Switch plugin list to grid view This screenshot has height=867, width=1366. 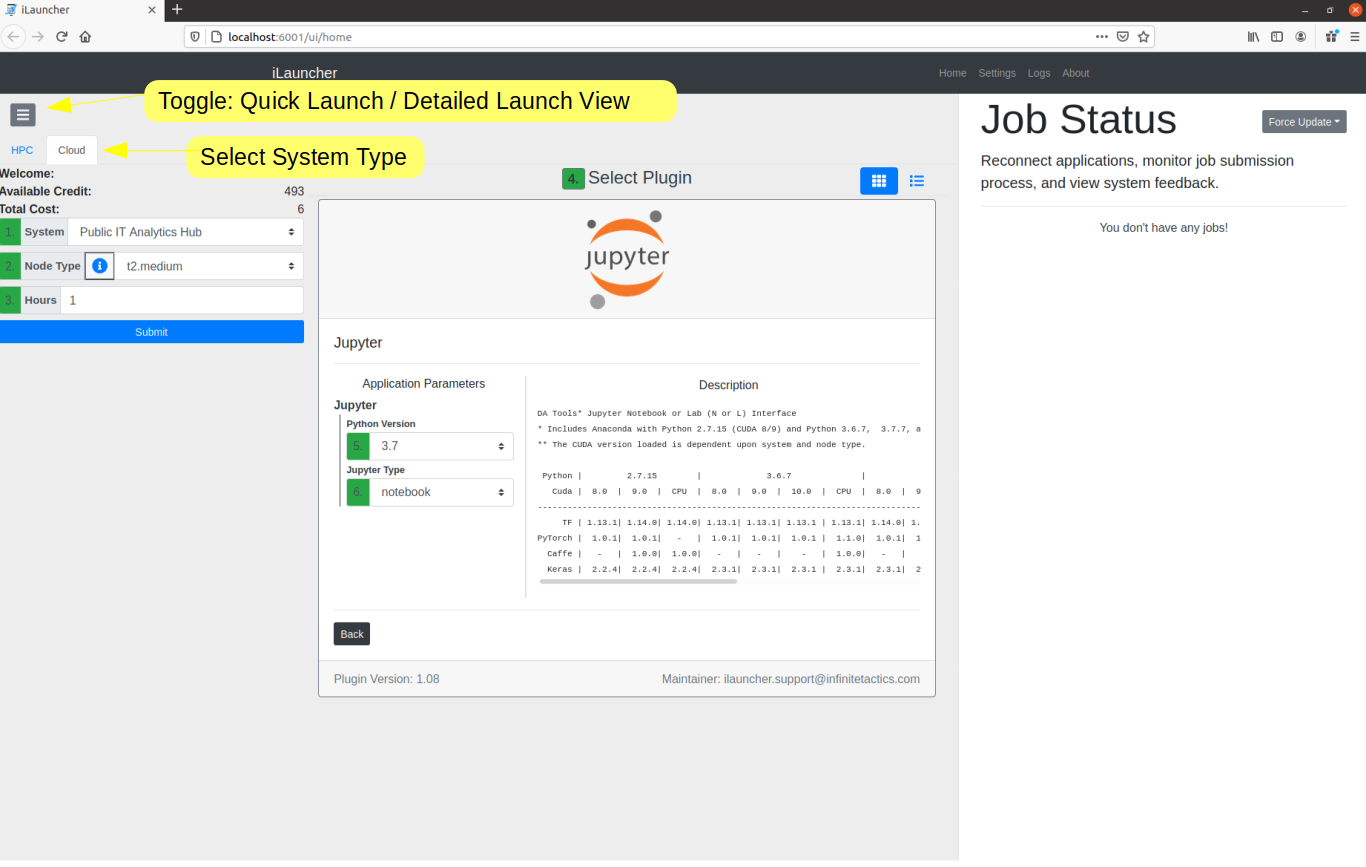[x=879, y=181]
